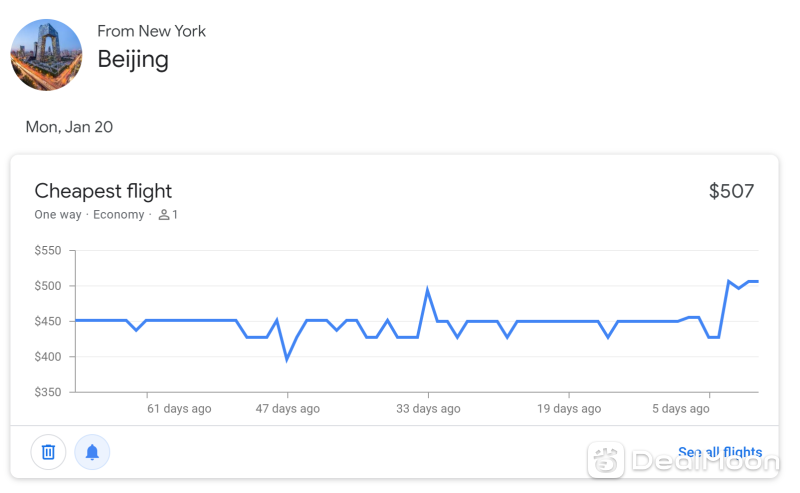Open the See all flights link
Image resolution: width=800 pixels, height=493 pixels.
click(x=720, y=452)
